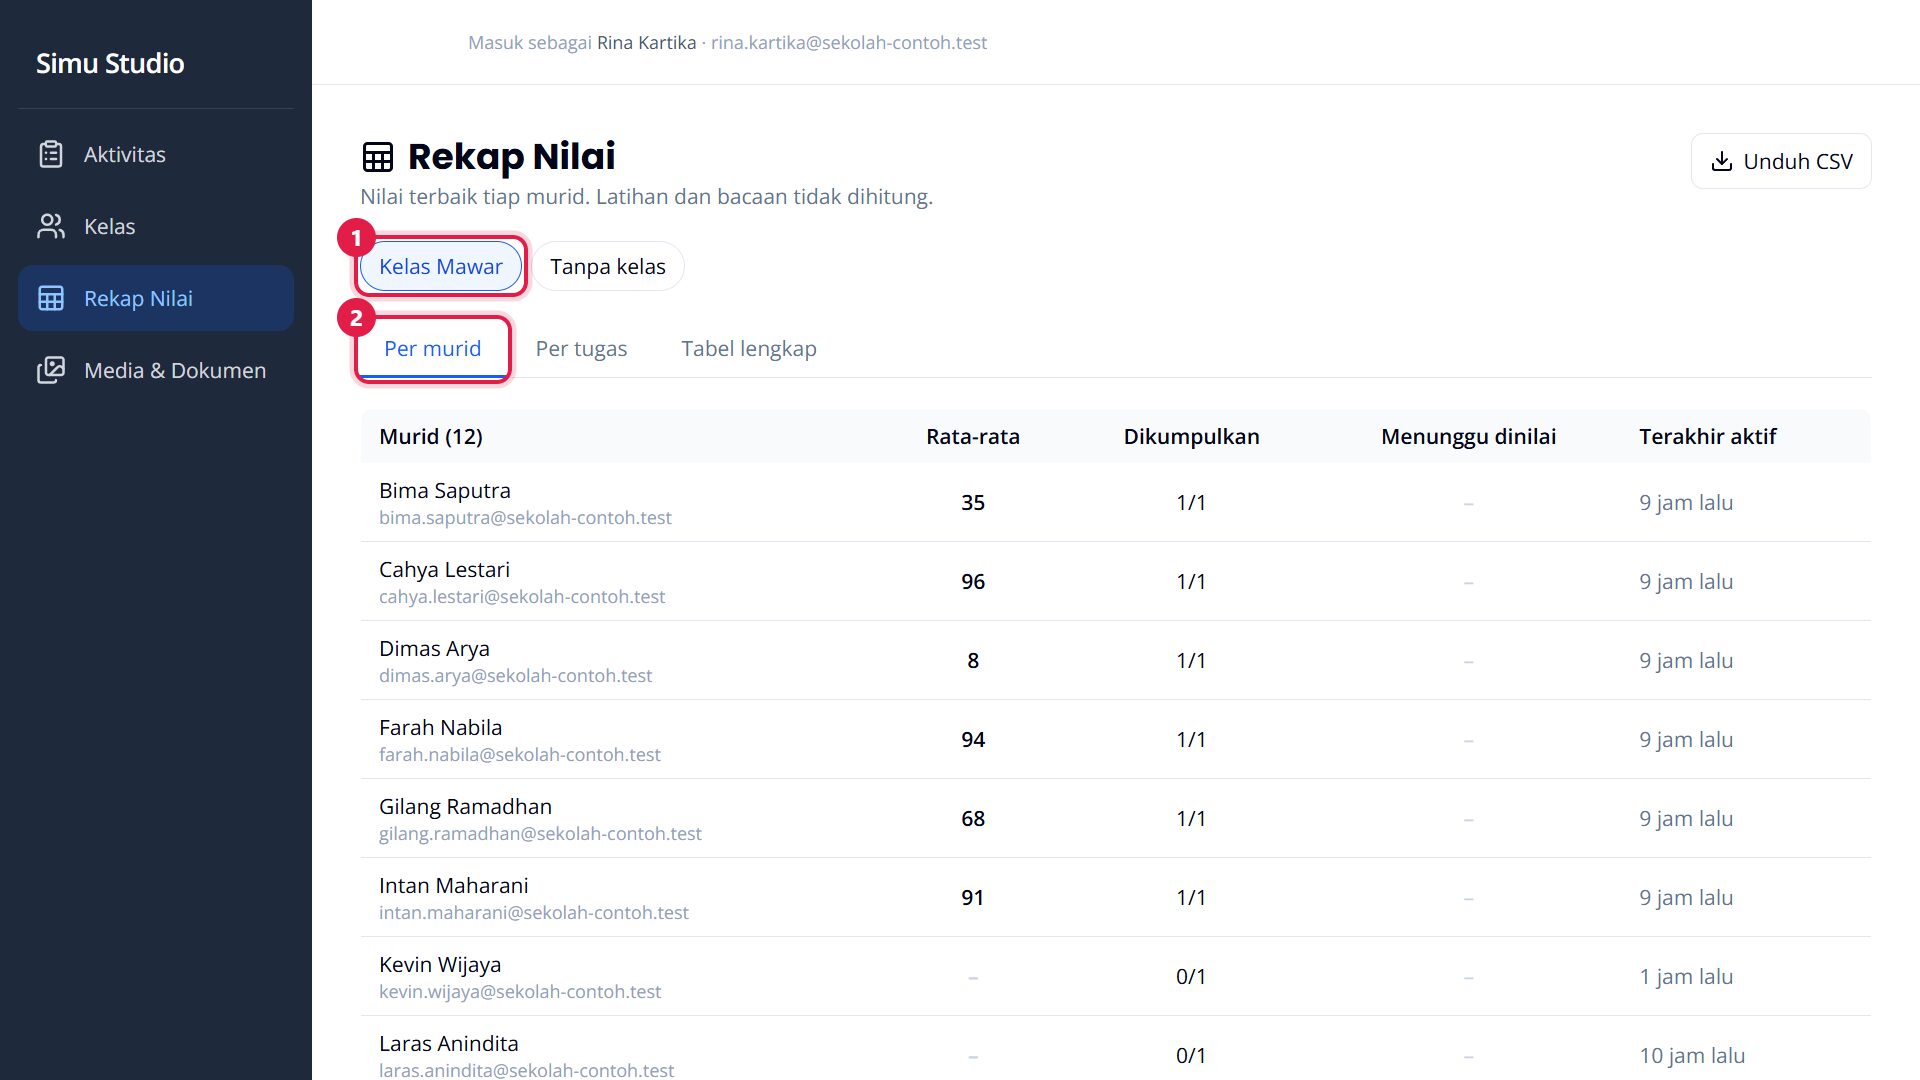
Task: Go to Kelas in the sidebar
Action: point(110,226)
